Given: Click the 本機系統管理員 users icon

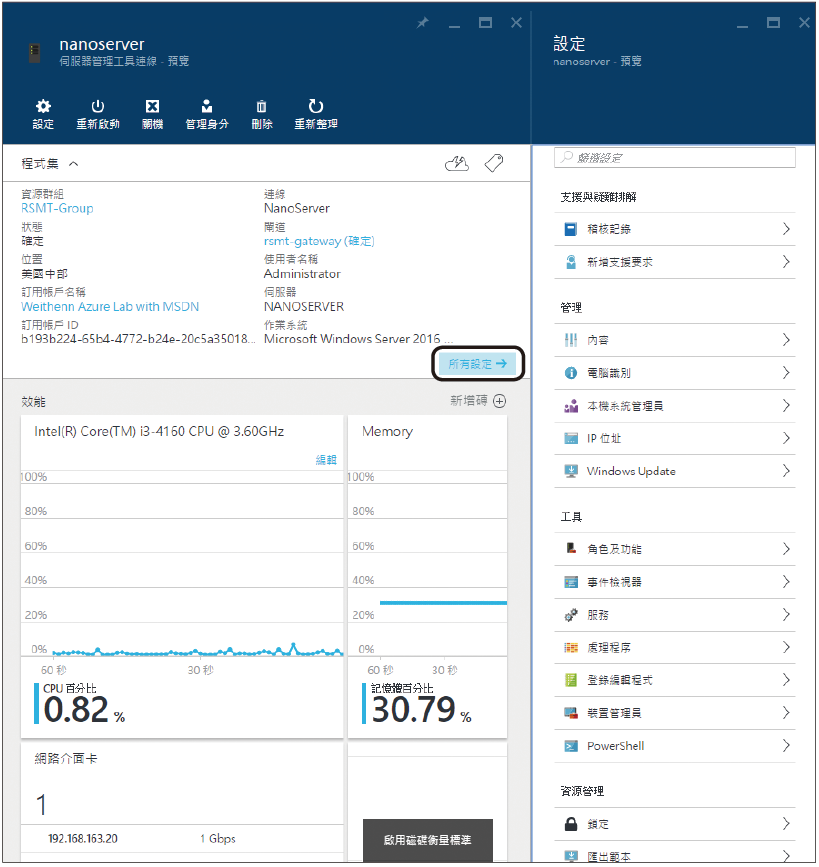Looking at the screenshot, I should tap(571, 406).
